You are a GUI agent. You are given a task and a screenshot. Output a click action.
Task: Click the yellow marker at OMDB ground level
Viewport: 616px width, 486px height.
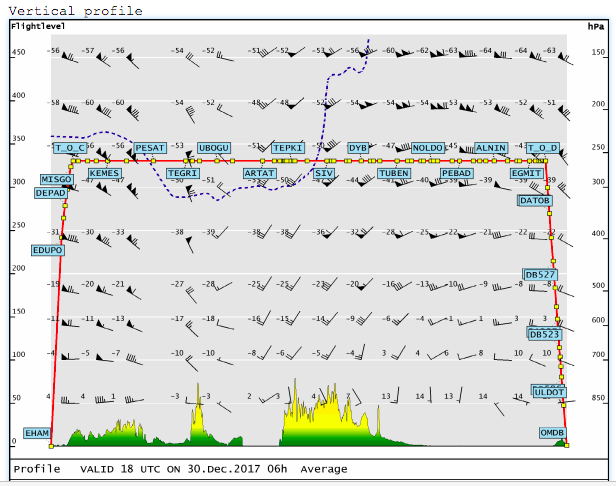(x=566, y=445)
